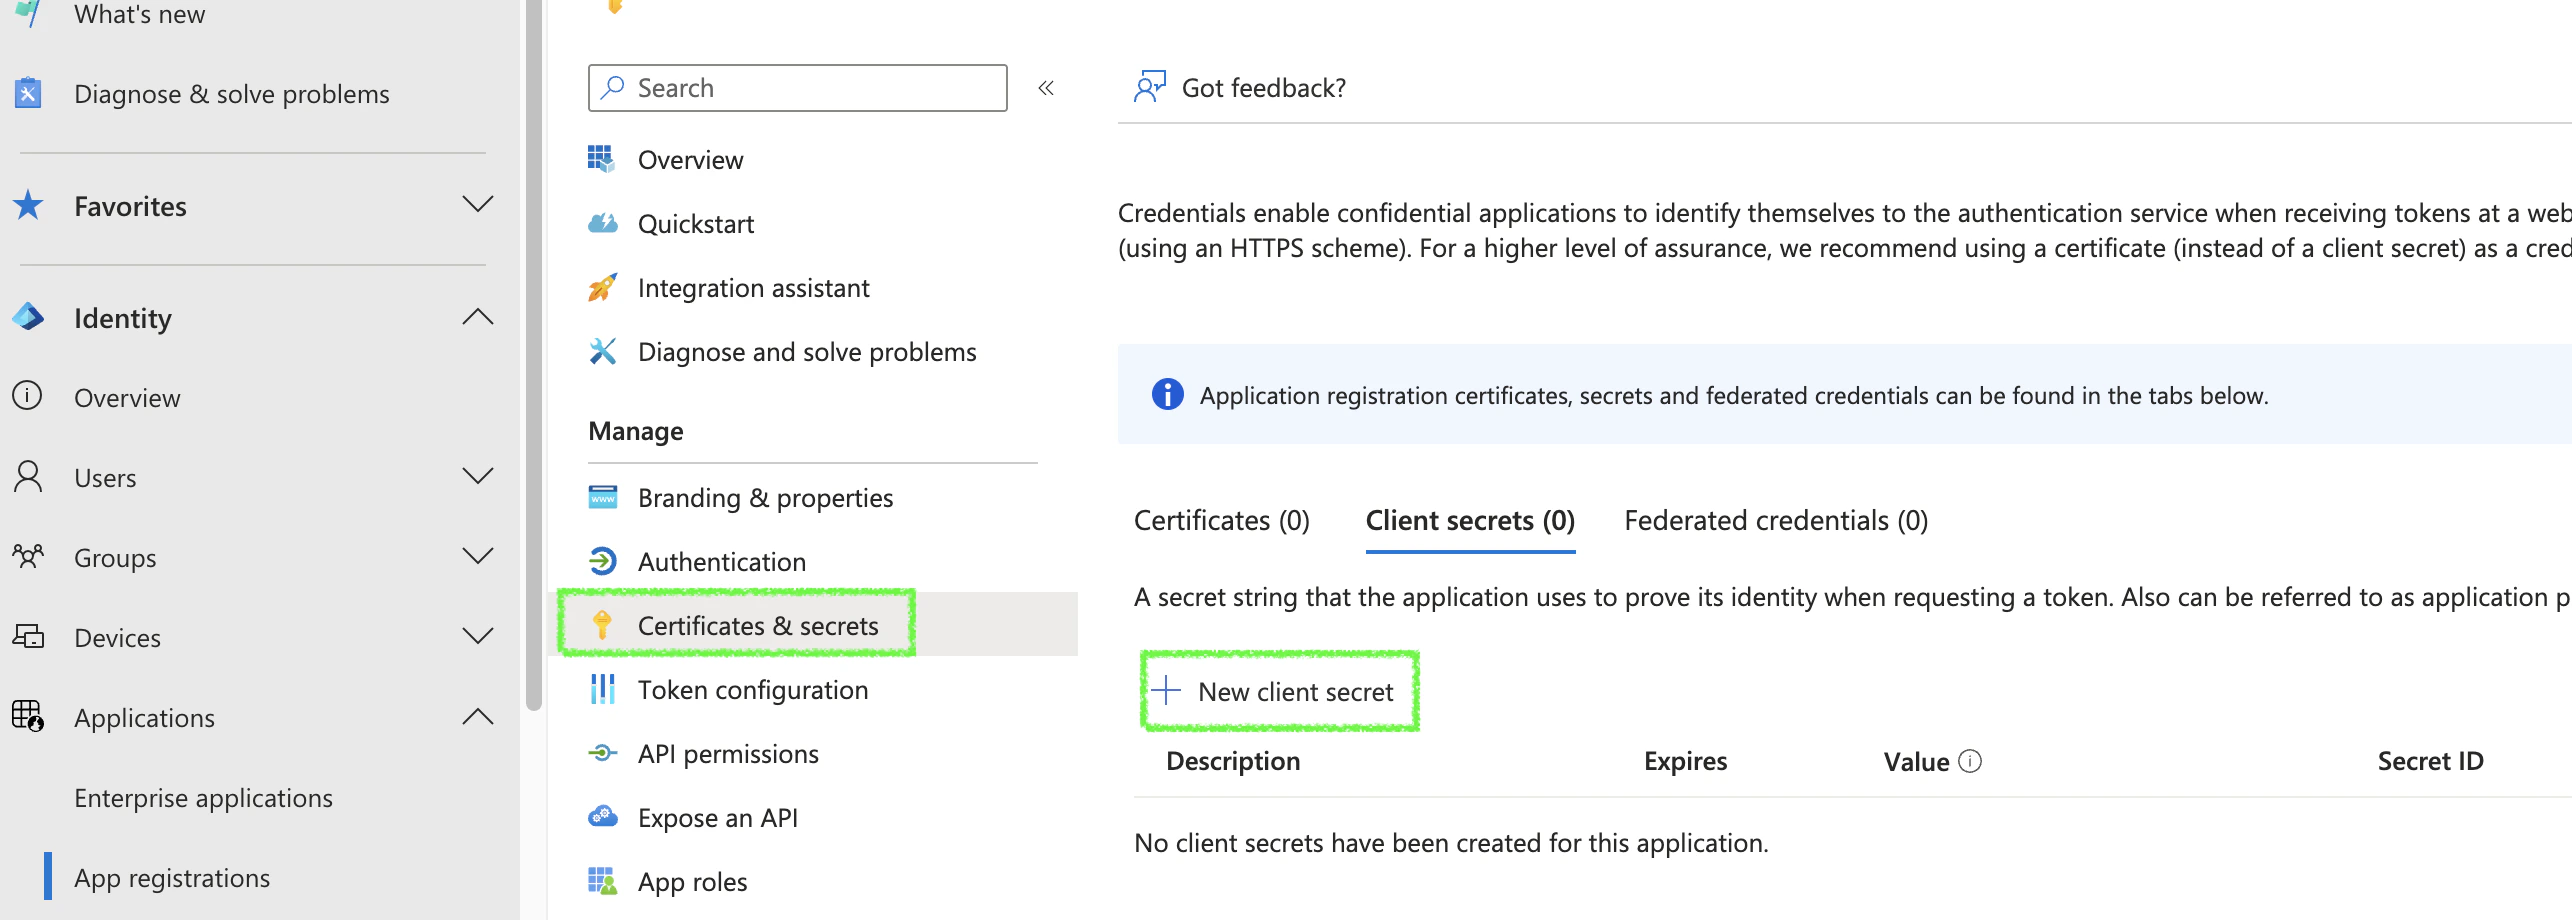Click the App roles icon
Viewport: 2572px width, 920px height.
click(602, 881)
